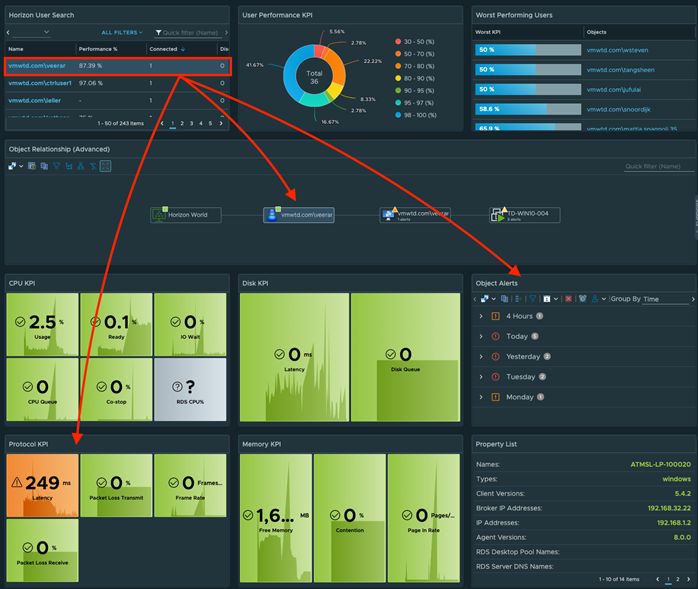698x589 pixels.
Task: Click the suspend alert clock icon in Object Alerts
Action: [x=582, y=299]
